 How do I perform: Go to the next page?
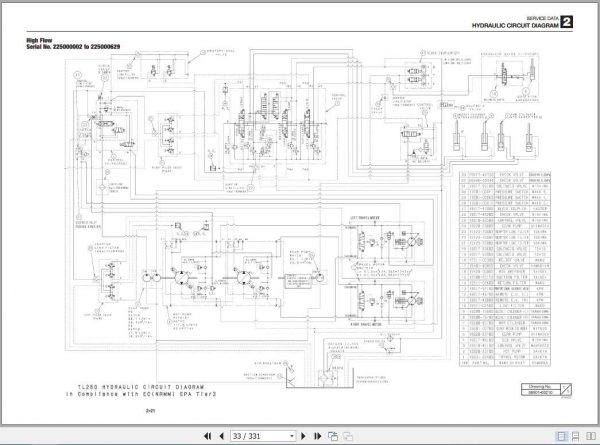pos(303,436)
